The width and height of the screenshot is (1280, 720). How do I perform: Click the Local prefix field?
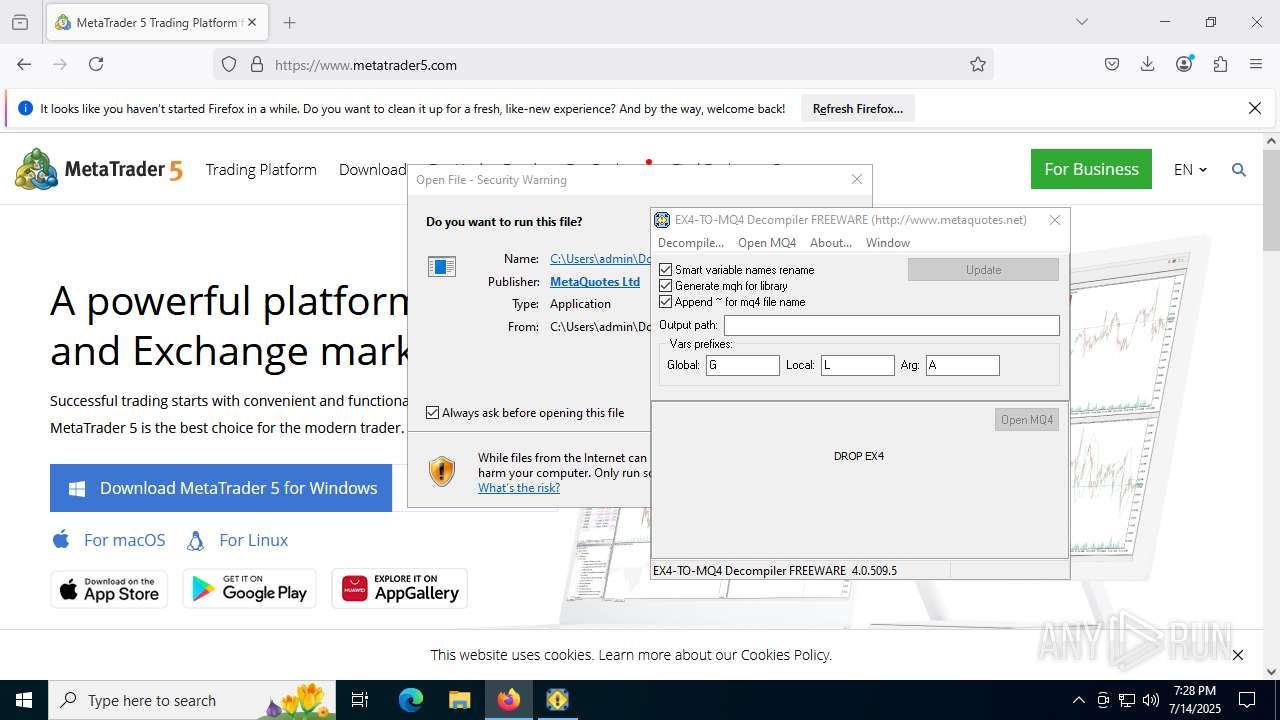tap(858, 365)
